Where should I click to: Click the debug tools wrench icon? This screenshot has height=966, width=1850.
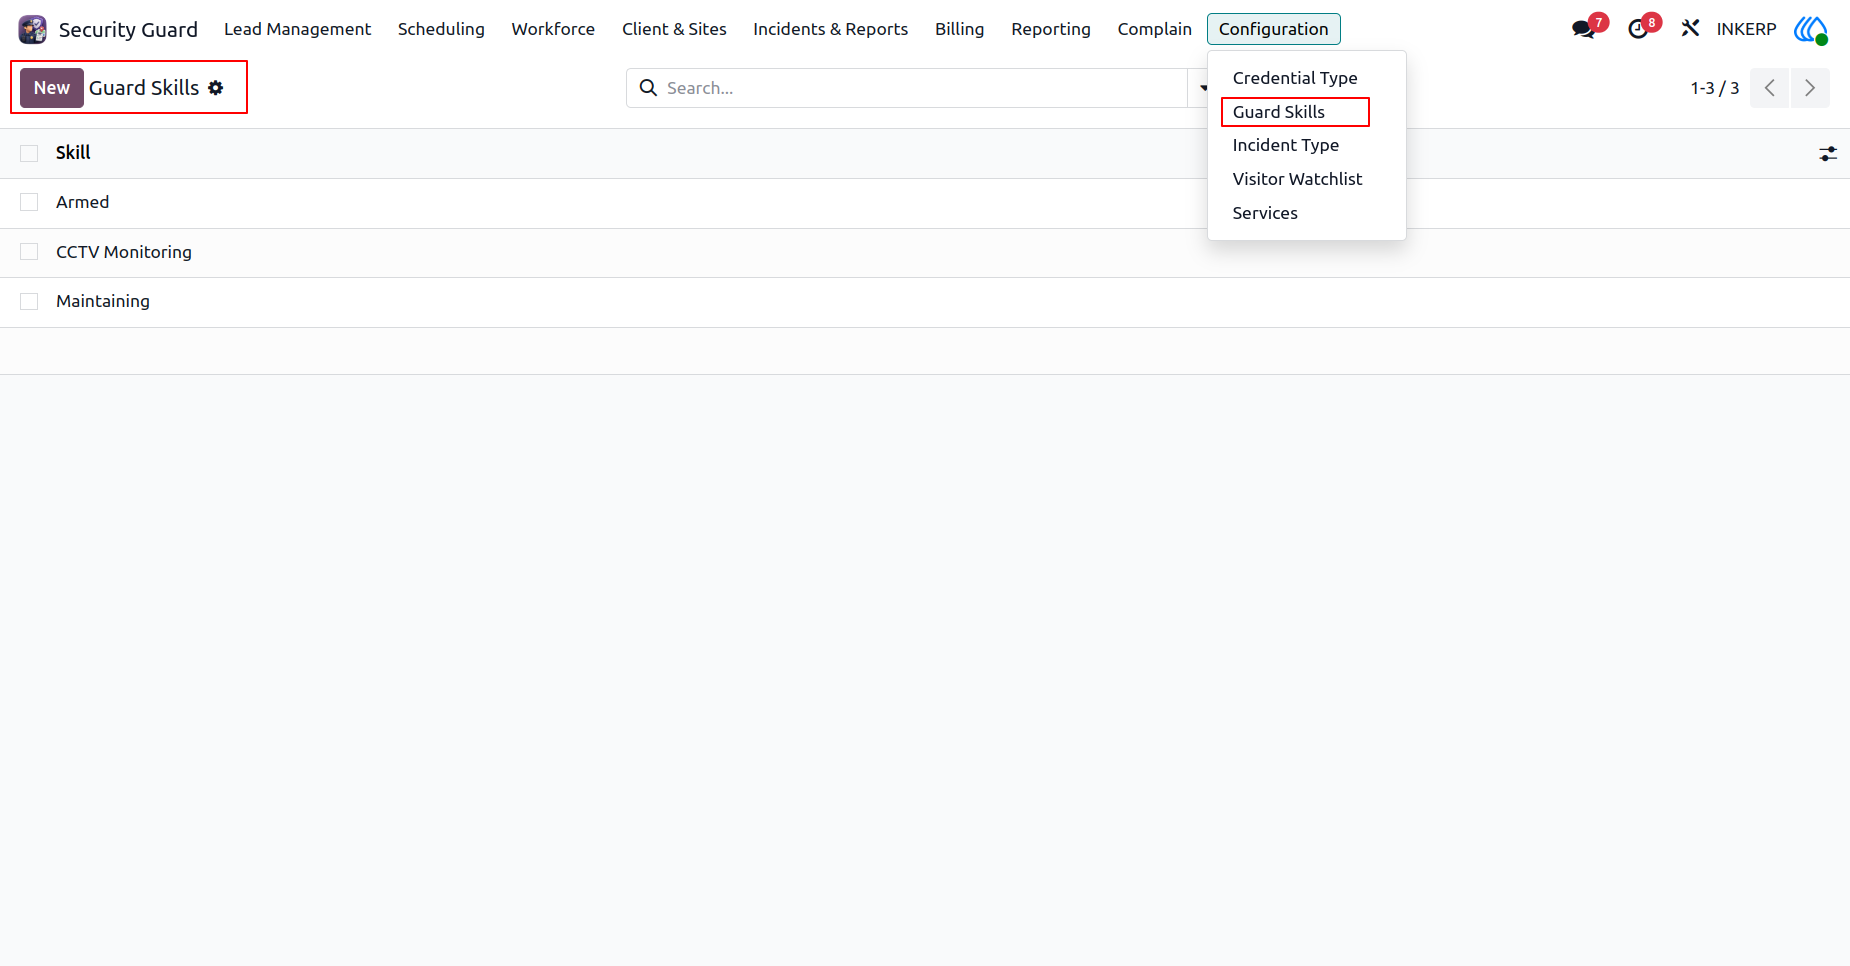click(1690, 29)
